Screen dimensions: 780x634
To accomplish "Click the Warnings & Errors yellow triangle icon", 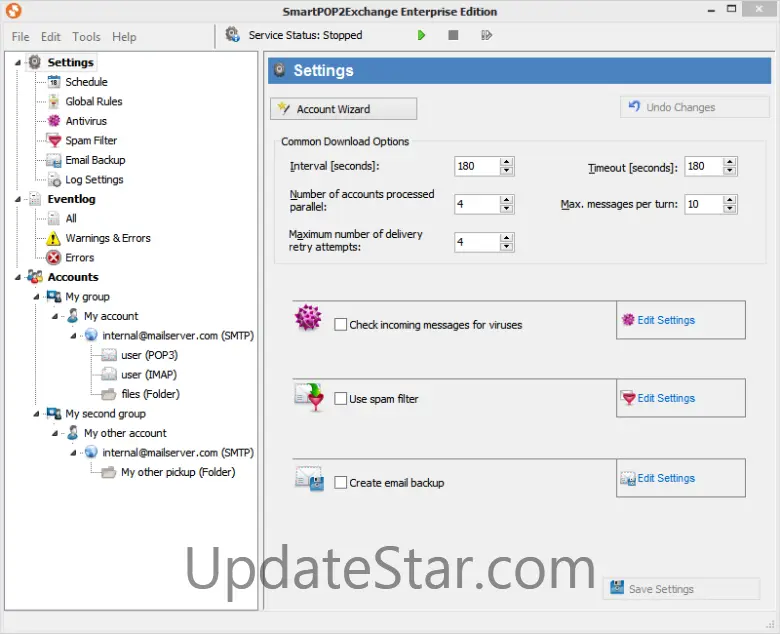I will [54, 238].
